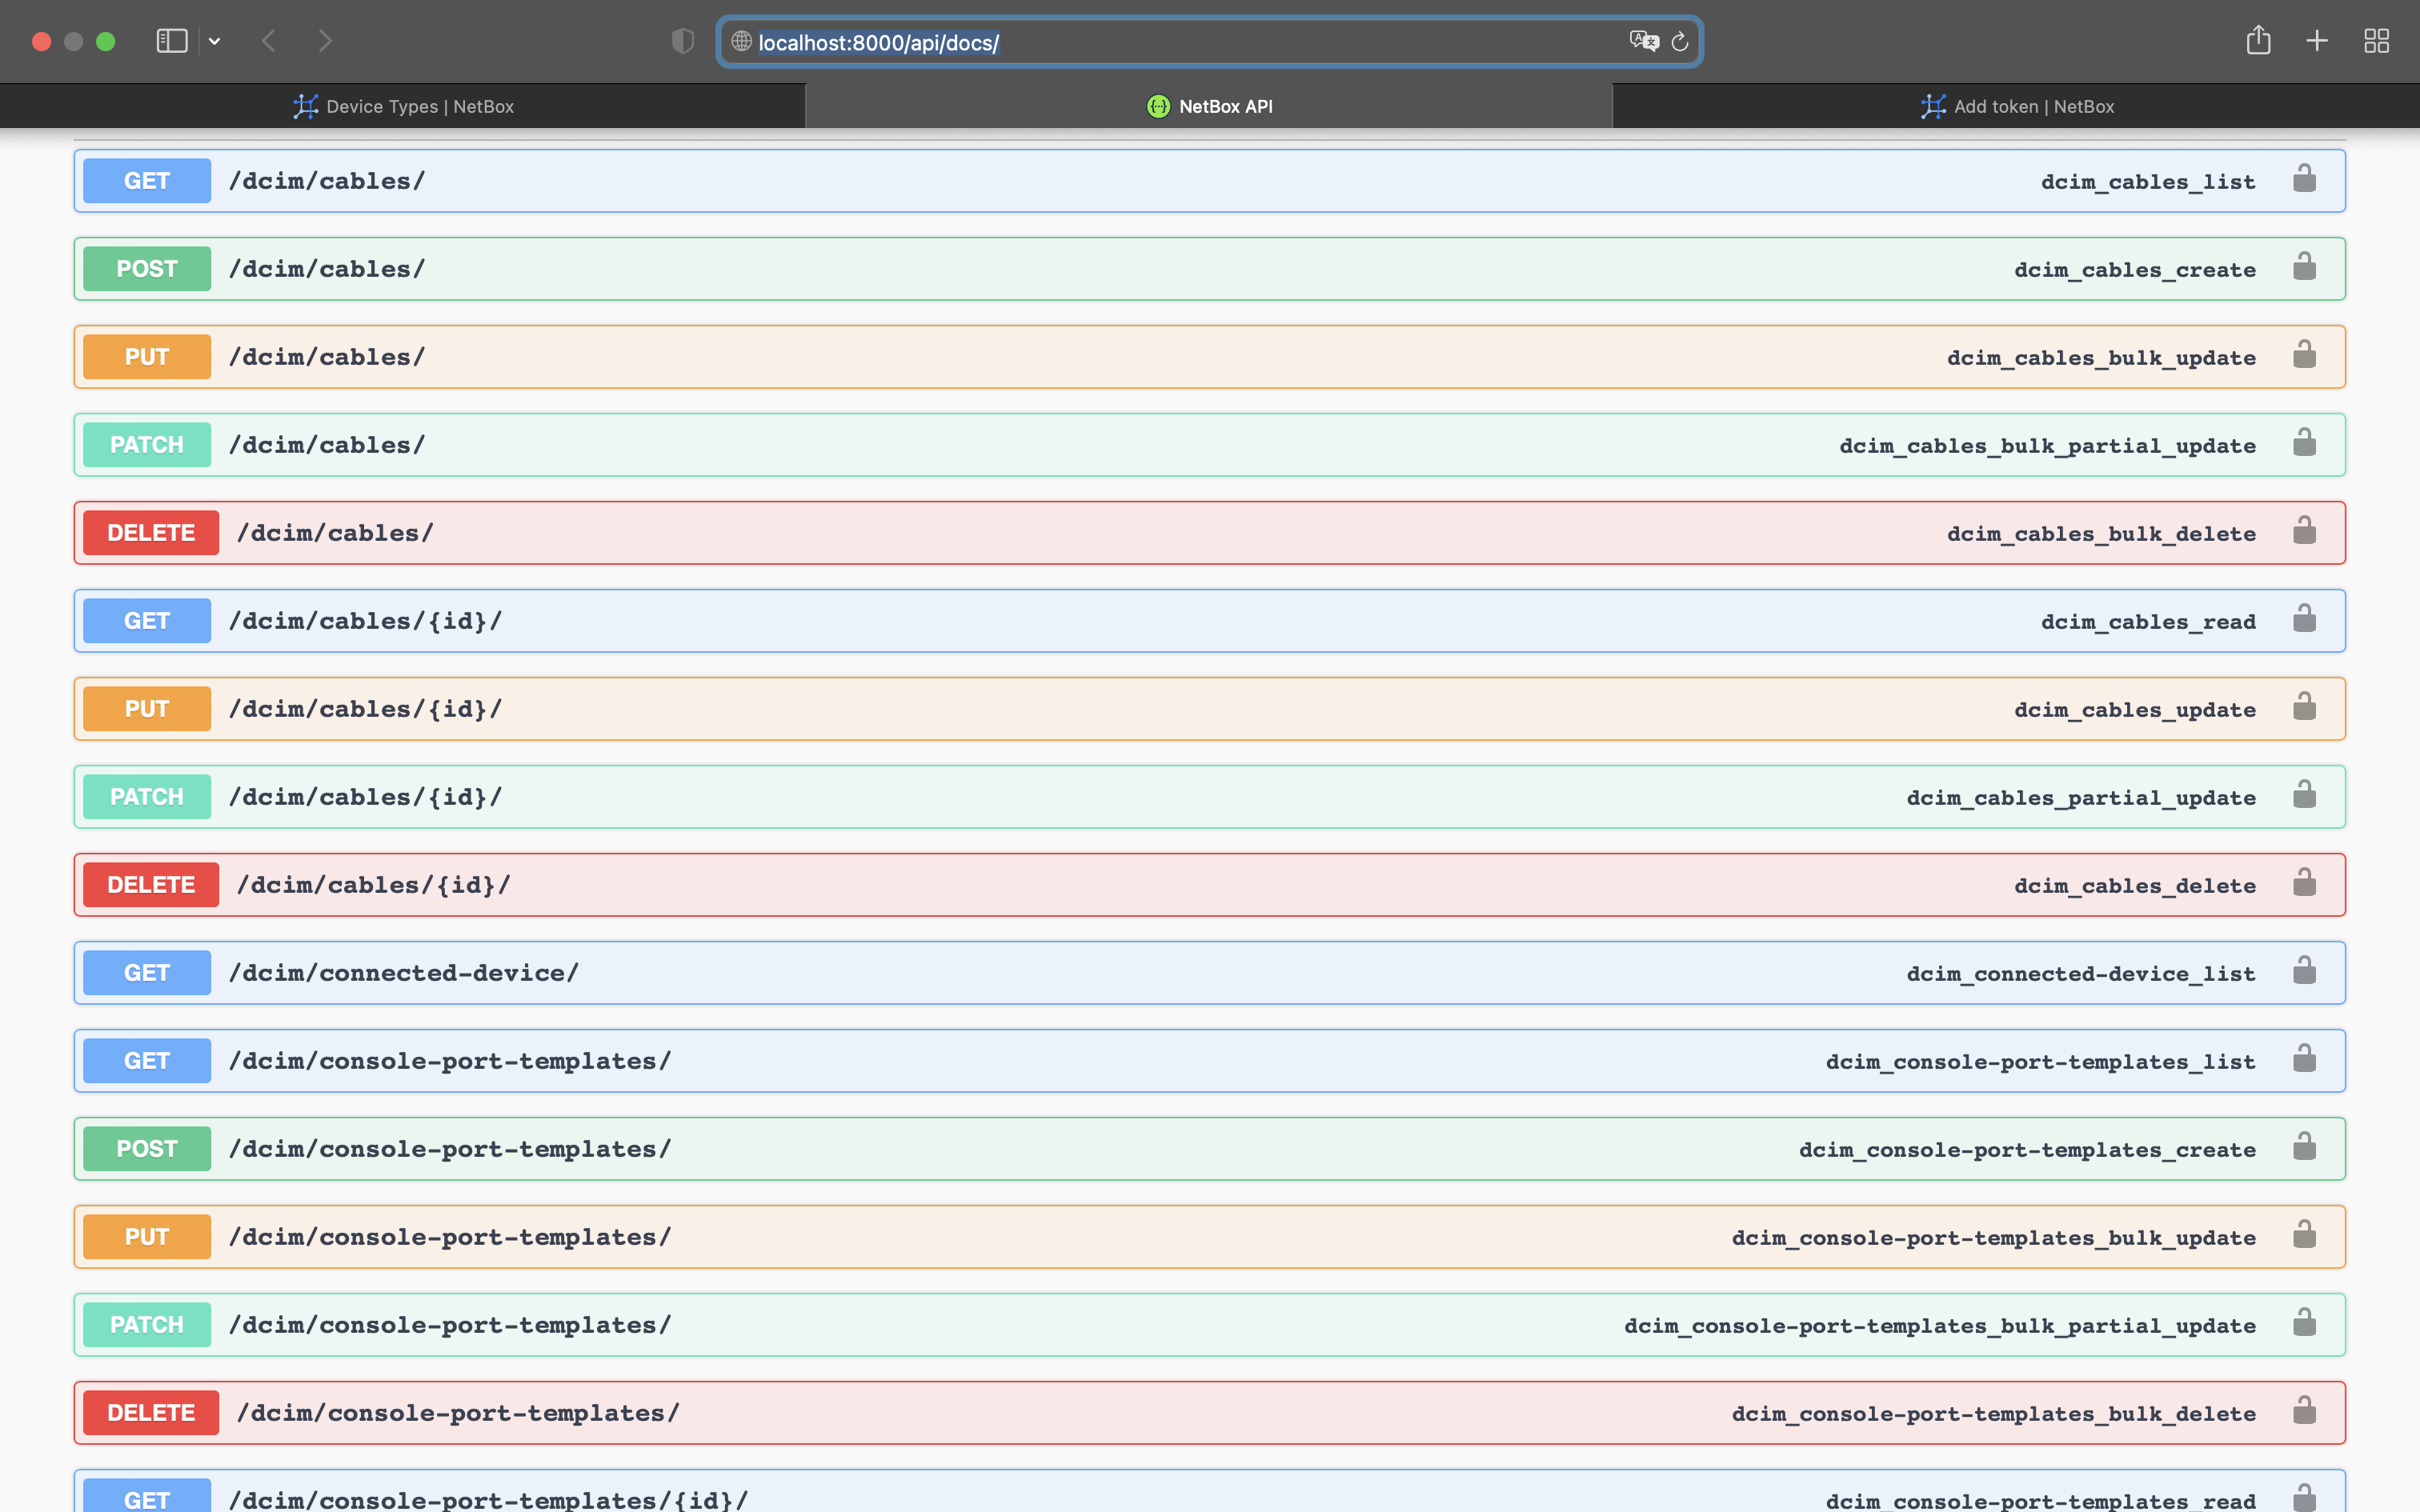Open a new tab with the plus icon
The height and width of the screenshot is (1512, 2420).
[2317, 41]
